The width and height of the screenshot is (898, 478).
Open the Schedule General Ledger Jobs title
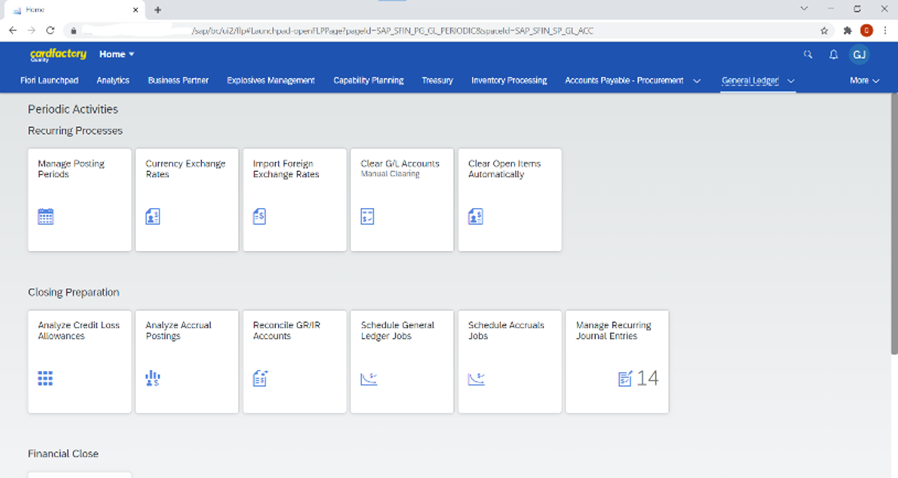point(397,330)
